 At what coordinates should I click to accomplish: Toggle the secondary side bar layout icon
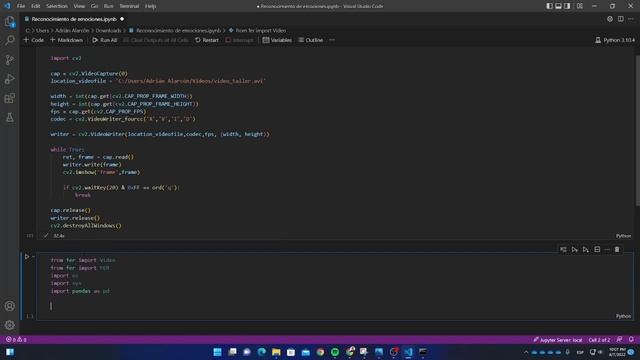(x=567, y=6)
